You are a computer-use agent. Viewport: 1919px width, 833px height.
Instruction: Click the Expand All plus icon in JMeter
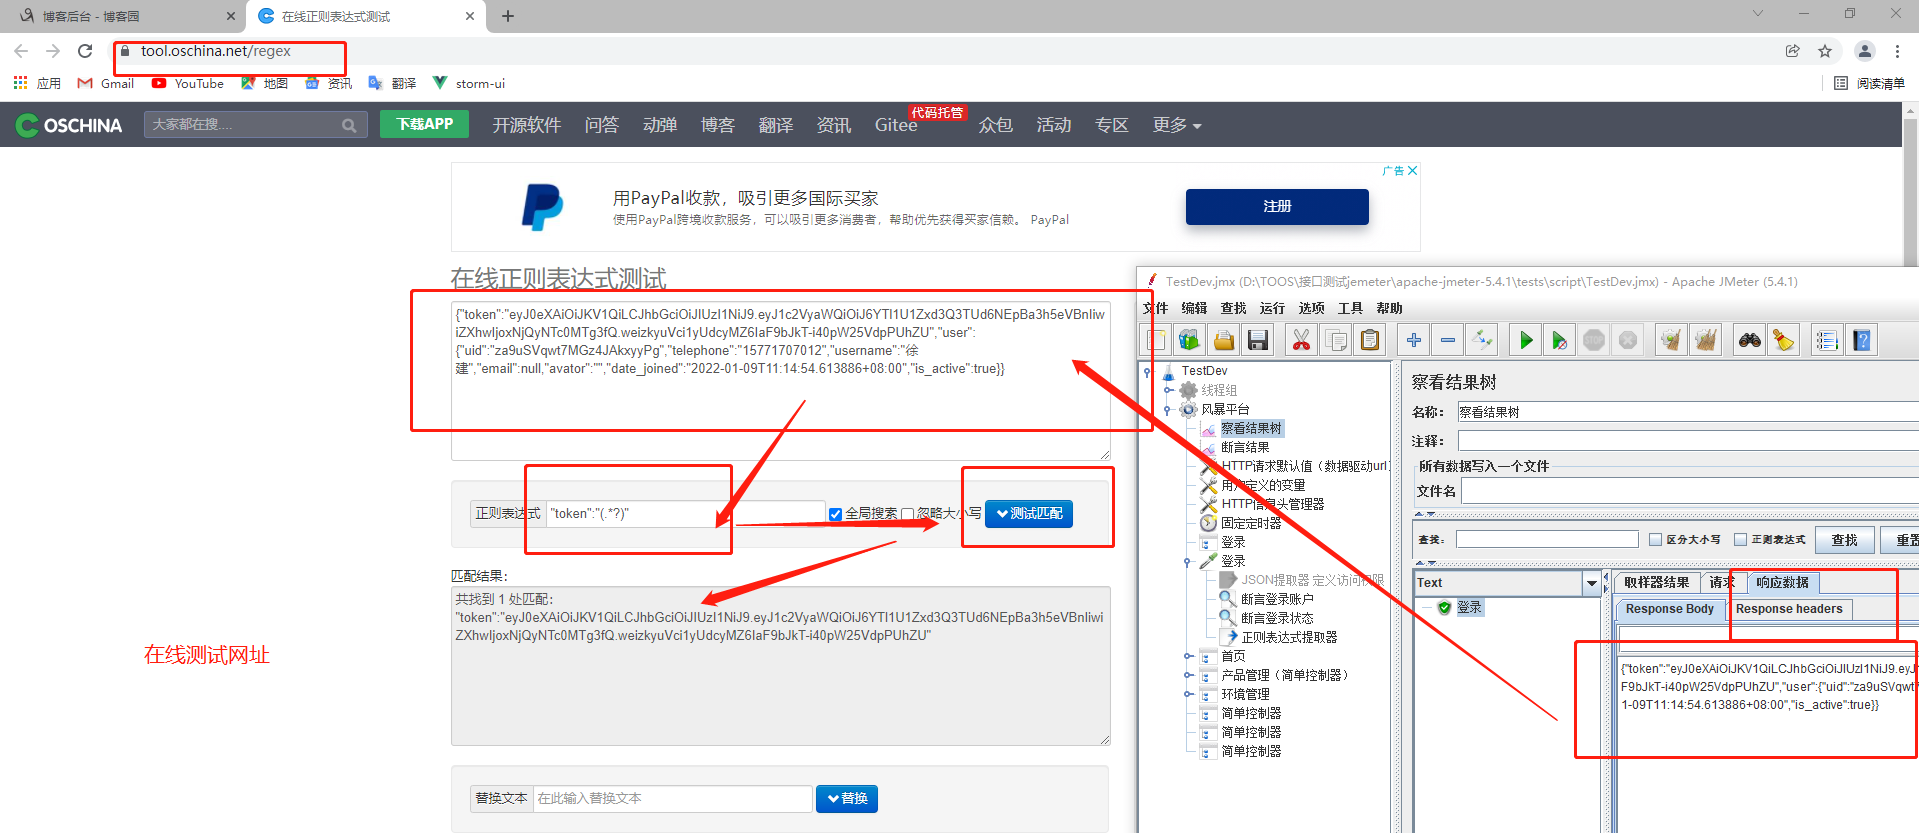click(1414, 340)
